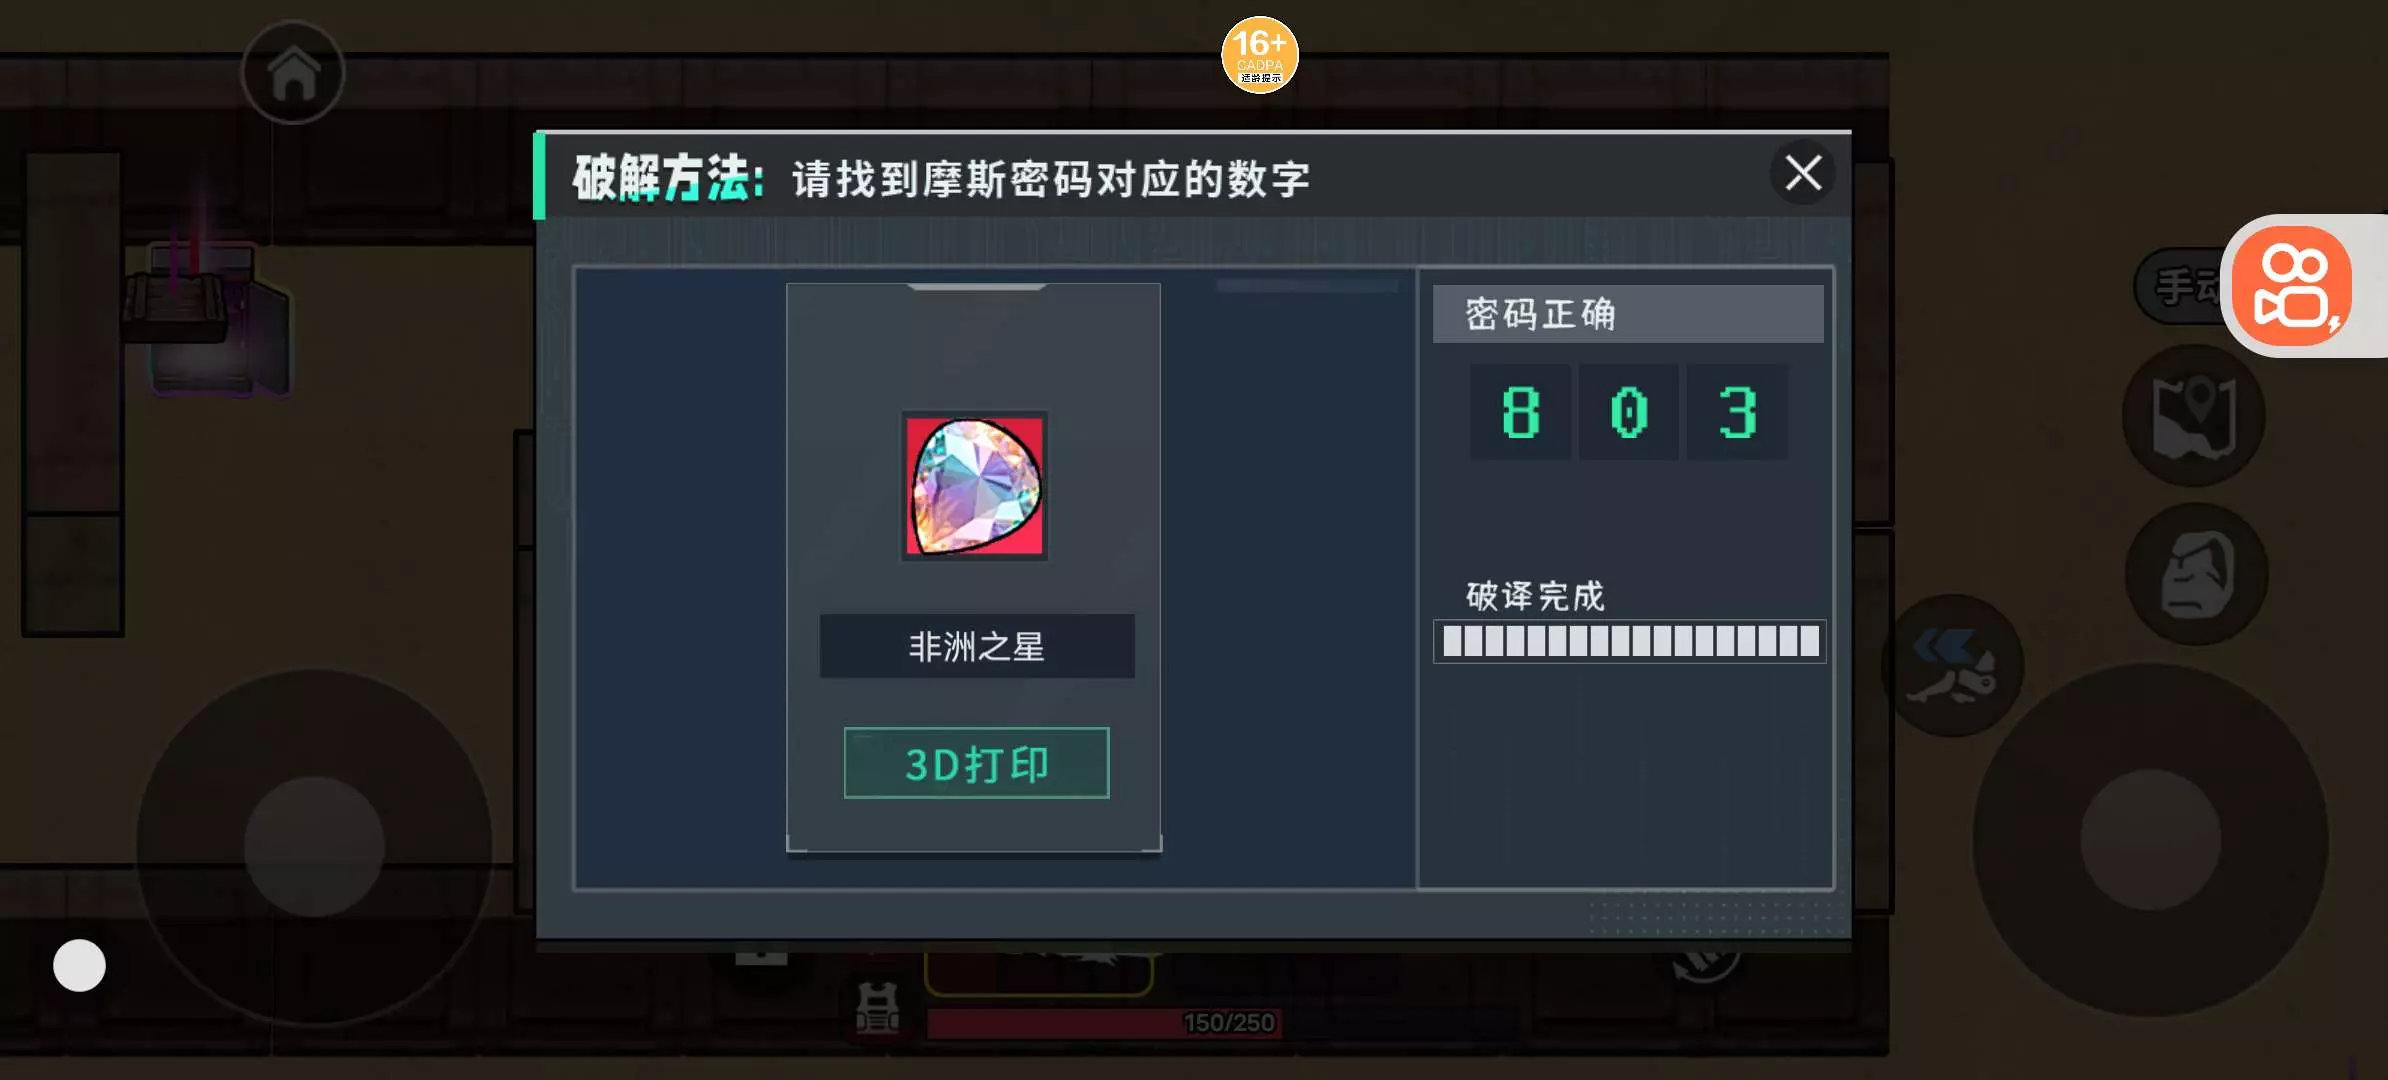Open the 16+ CADPA age rating badge
This screenshot has height=1080, width=2388.
click(1260, 55)
